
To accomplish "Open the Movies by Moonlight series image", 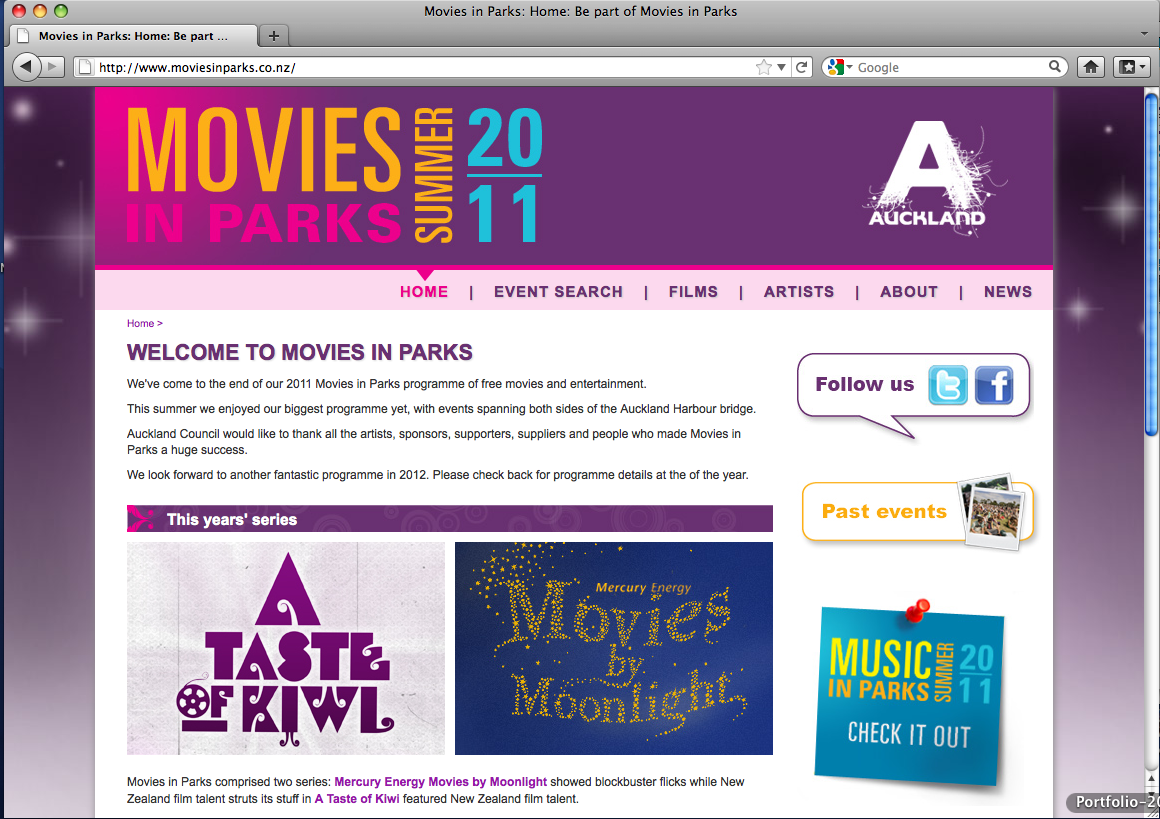I will (x=614, y=648).
